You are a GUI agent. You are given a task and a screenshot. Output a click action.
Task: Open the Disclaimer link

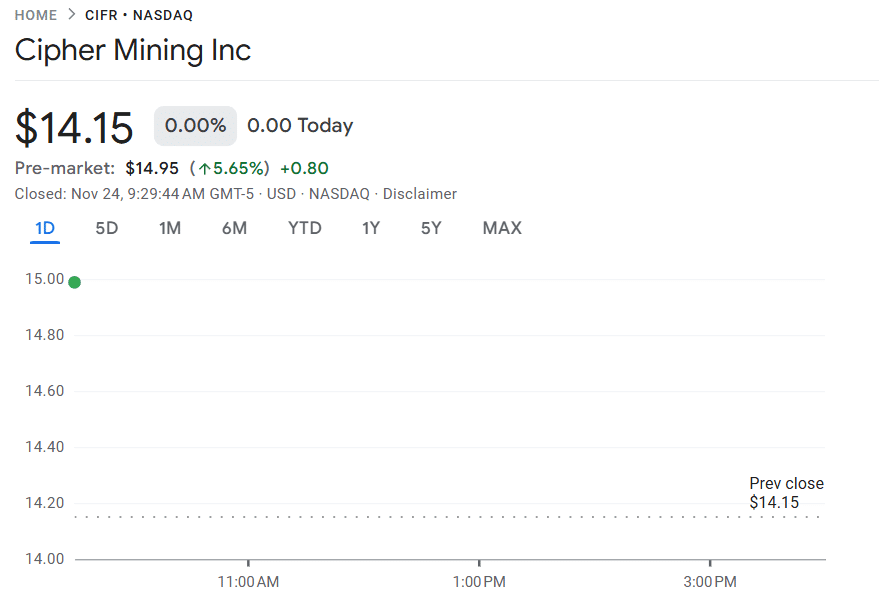(419, 194)
